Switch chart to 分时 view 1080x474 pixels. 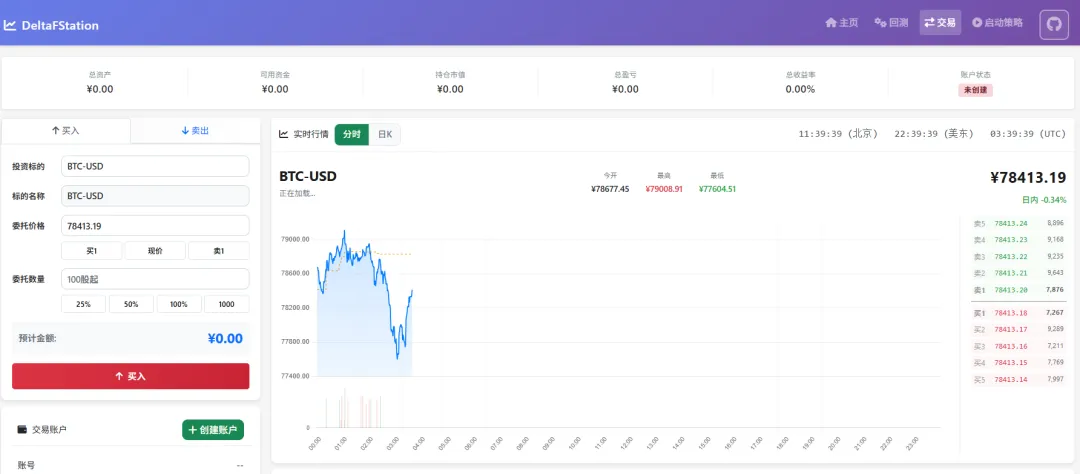coord(351,134)
